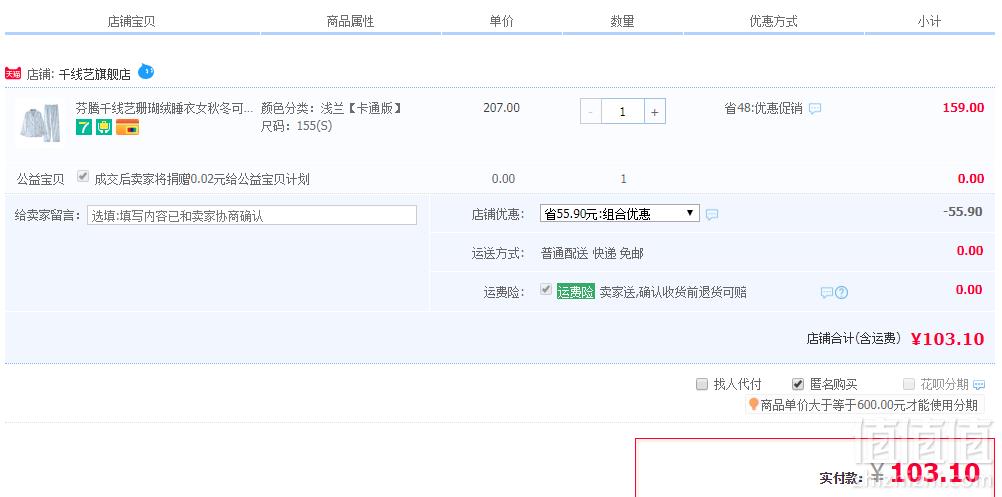Open the comment icon next to 优惠促销
Viewport: 1002px width, 497px height.
[815, 109]
